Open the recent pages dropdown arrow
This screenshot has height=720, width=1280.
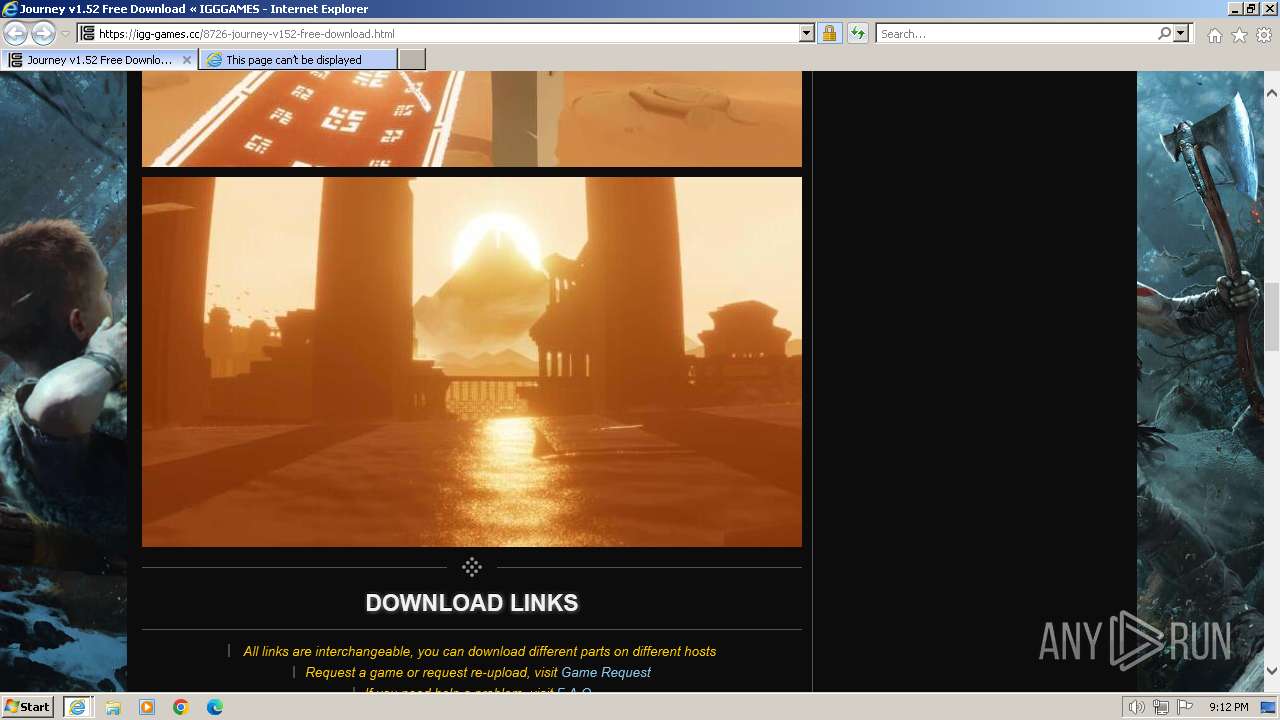65,34
